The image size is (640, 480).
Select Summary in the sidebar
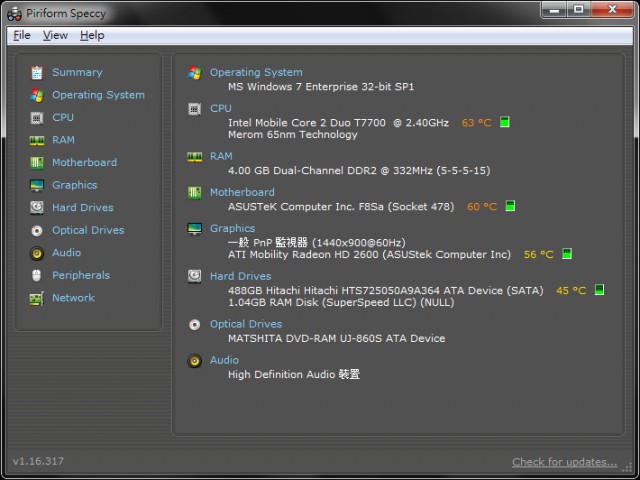click(x=77, y=73)
